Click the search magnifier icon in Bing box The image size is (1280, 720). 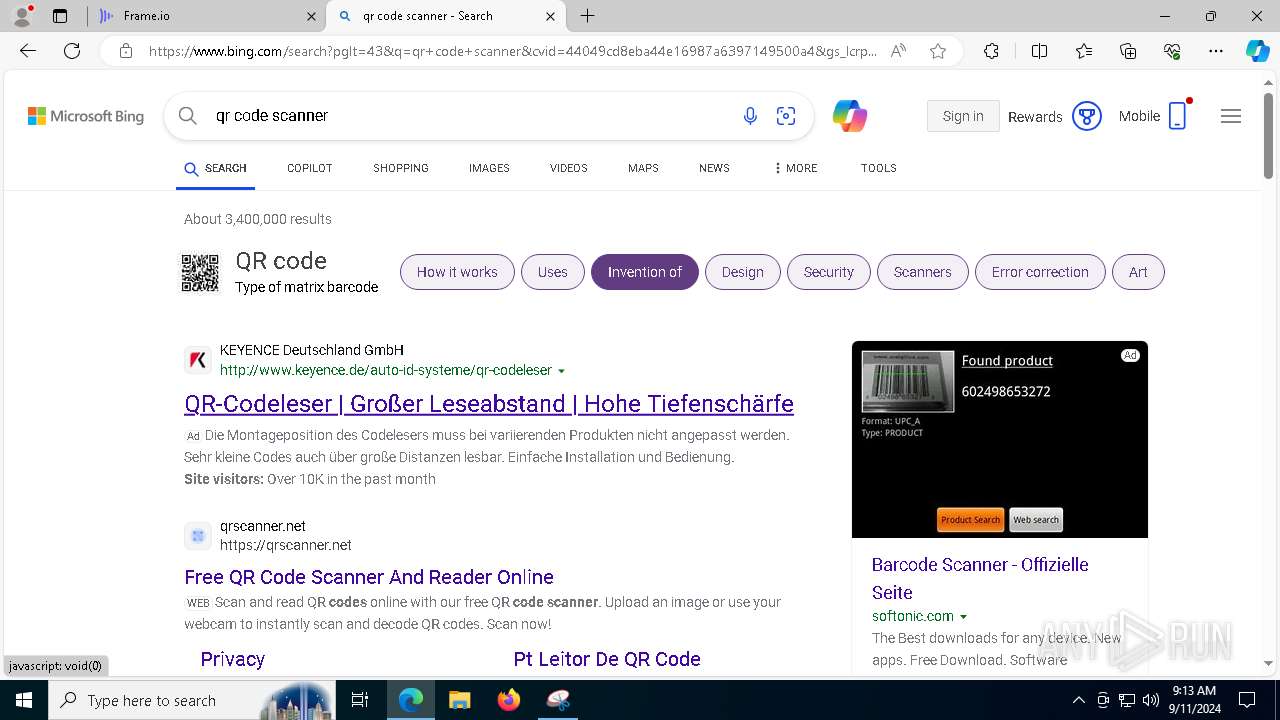(187, 116)
